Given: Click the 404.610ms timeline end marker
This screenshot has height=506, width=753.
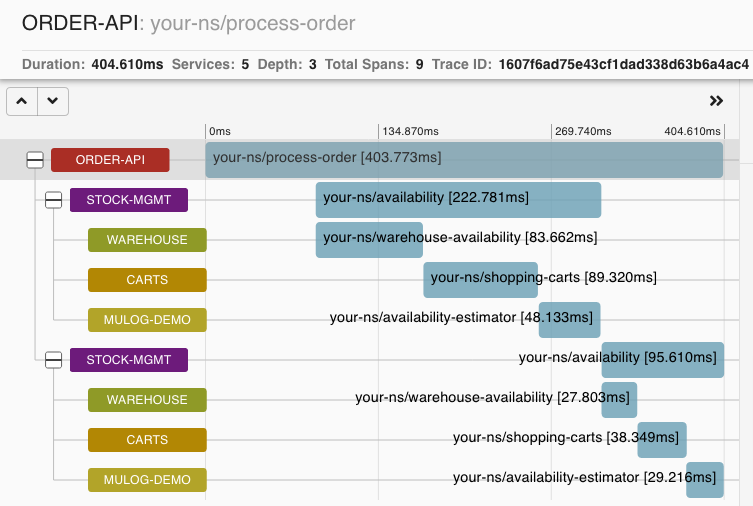Looking at the screenshot, I should point(692,131).
